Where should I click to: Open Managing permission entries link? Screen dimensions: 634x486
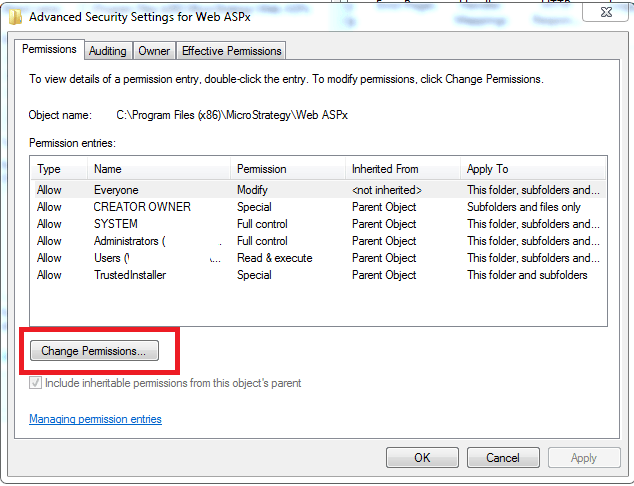pos(95,419)
